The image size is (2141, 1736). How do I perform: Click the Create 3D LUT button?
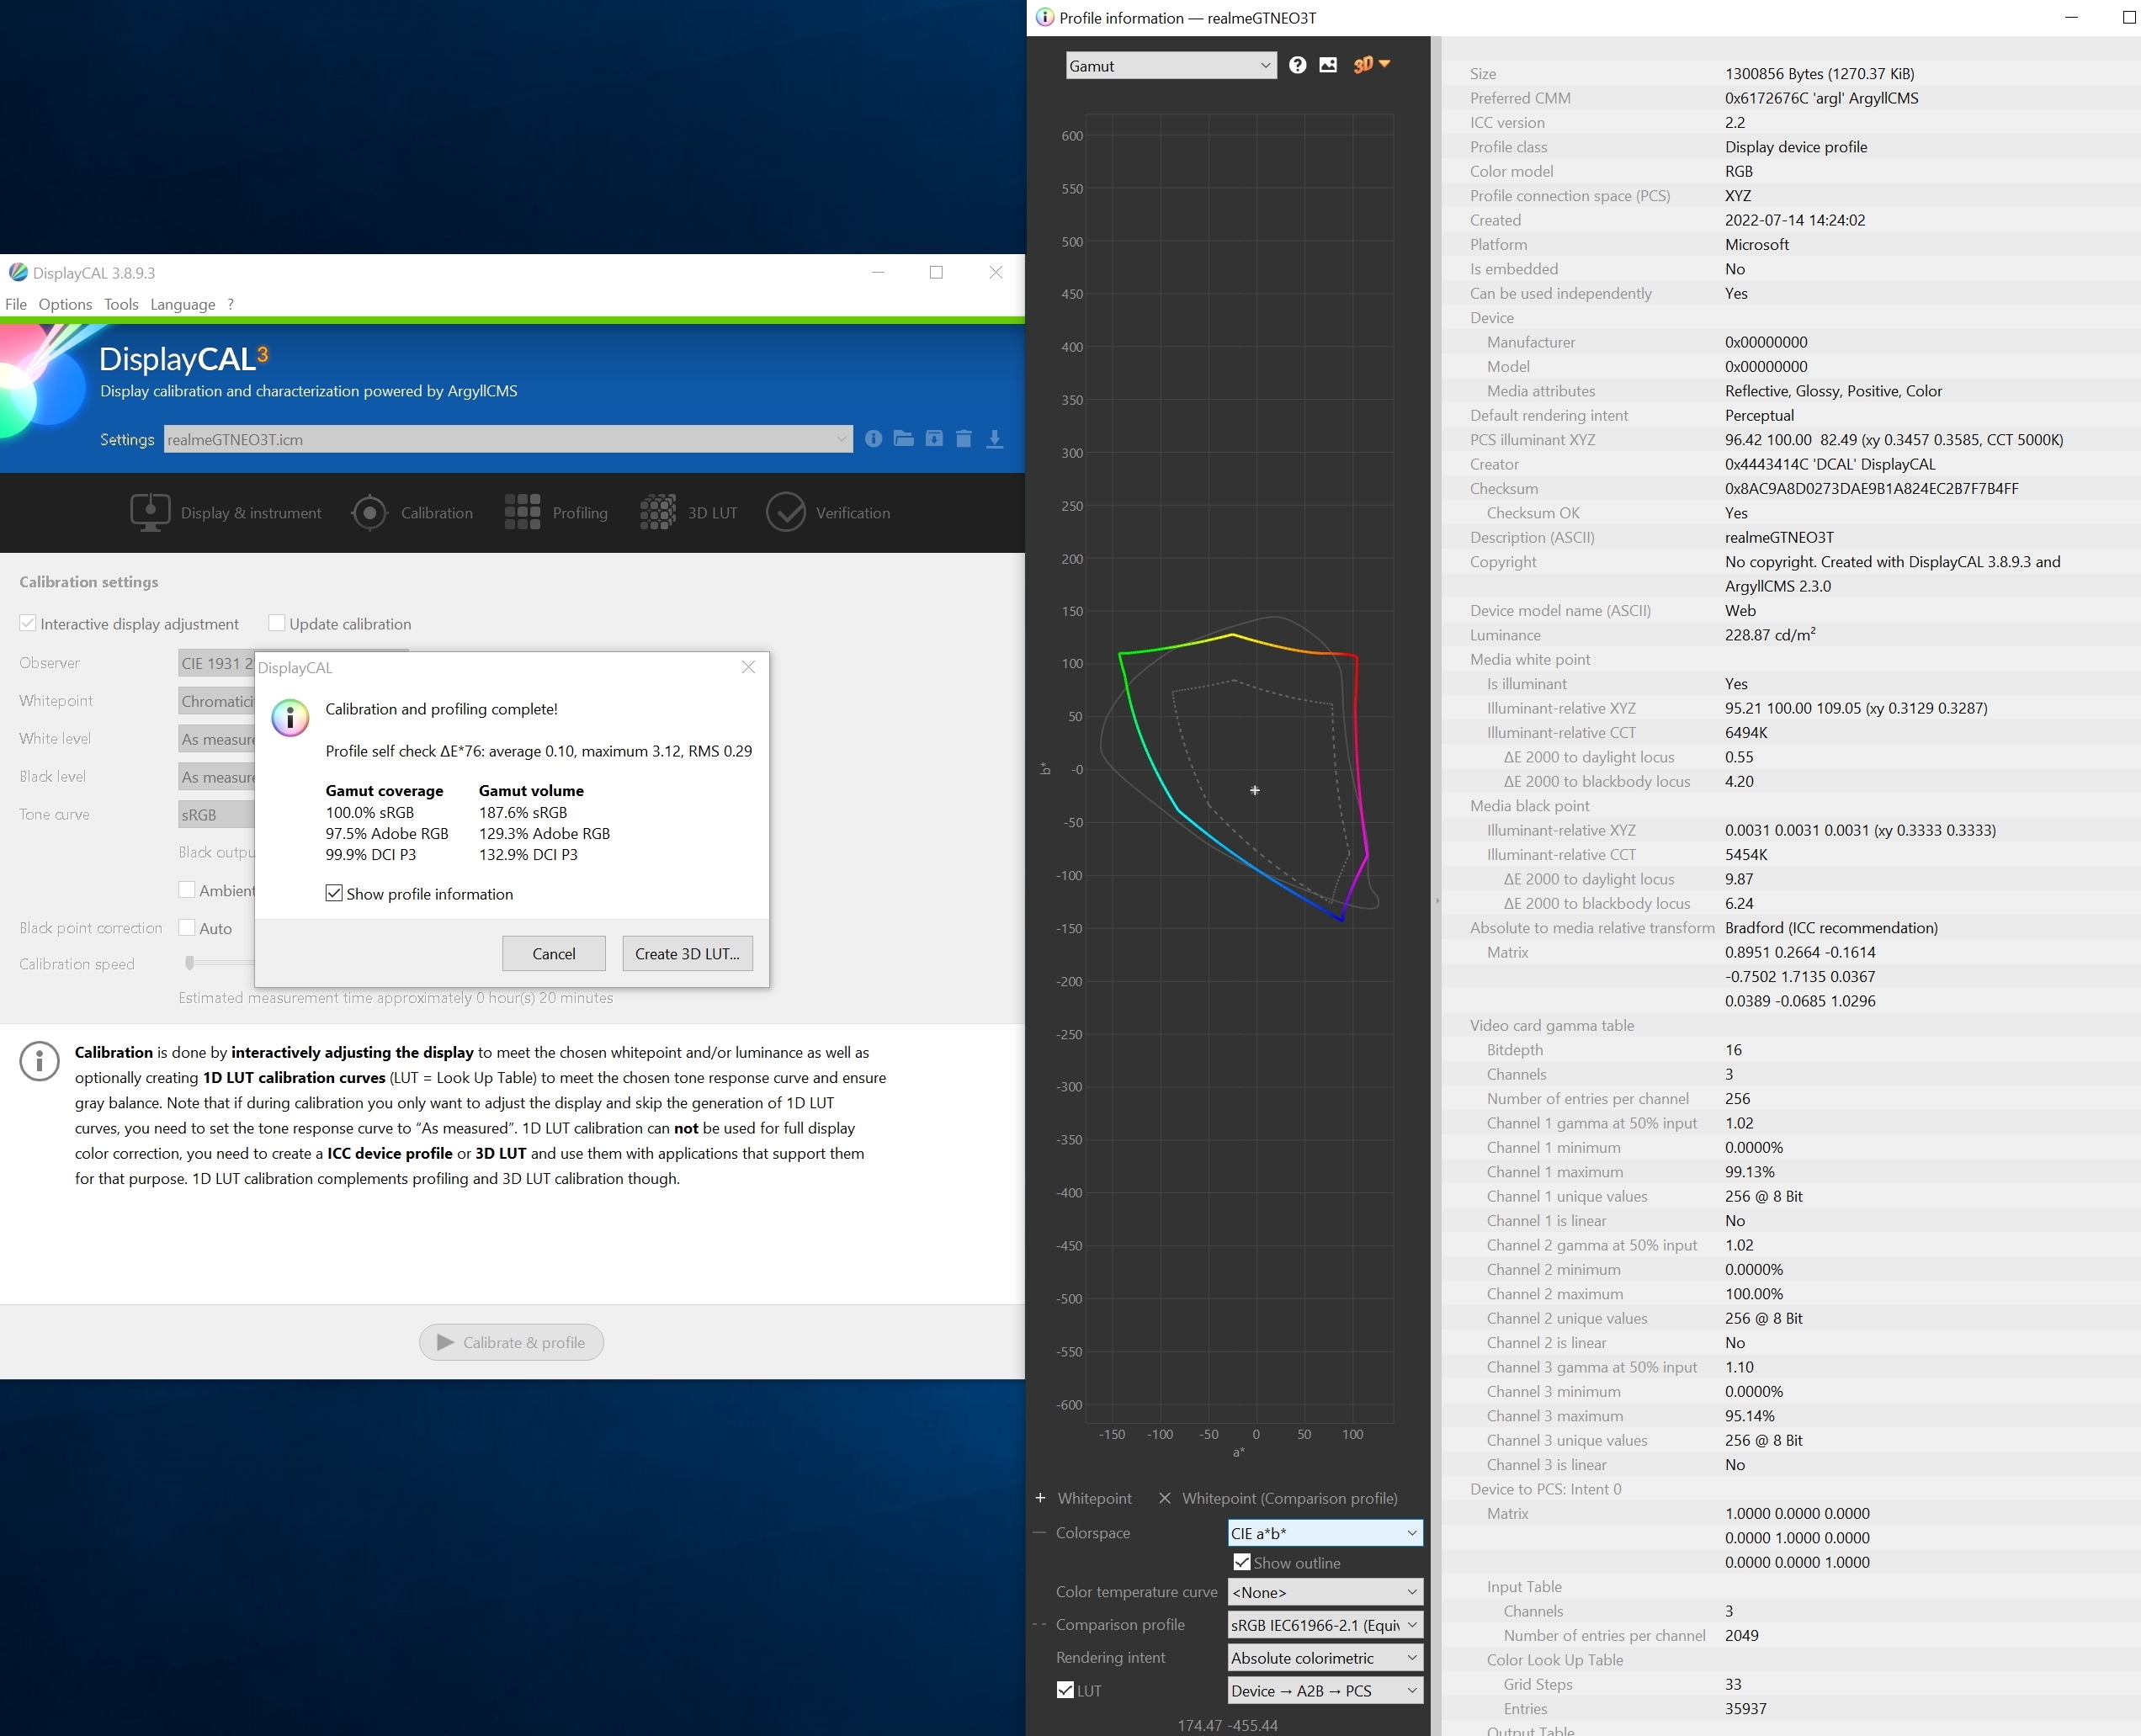pyautogui.click(x=687, y=954)
